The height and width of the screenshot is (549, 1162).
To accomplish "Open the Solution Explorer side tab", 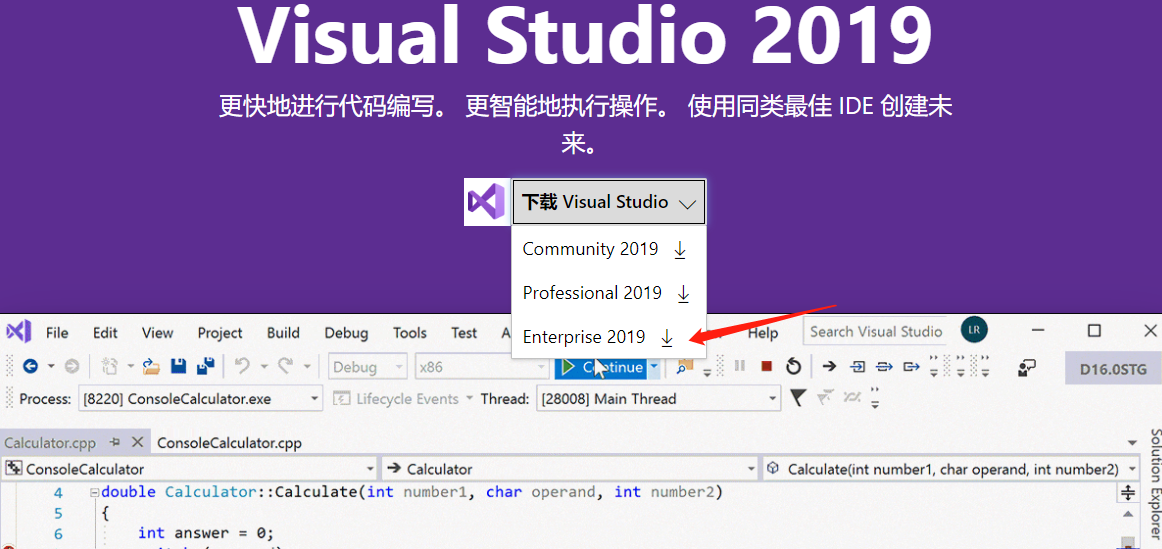I will click(1155, 486).
